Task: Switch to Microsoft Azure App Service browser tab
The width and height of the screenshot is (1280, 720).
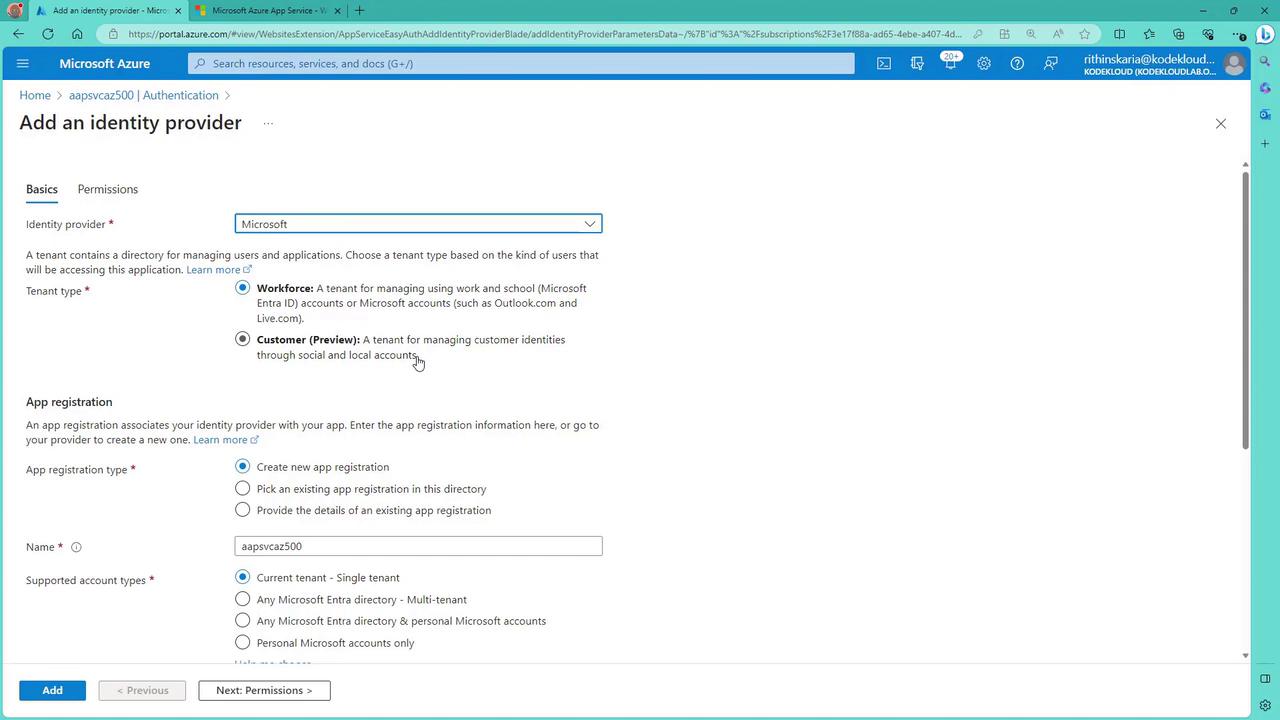Action: [x=268, y=11]
